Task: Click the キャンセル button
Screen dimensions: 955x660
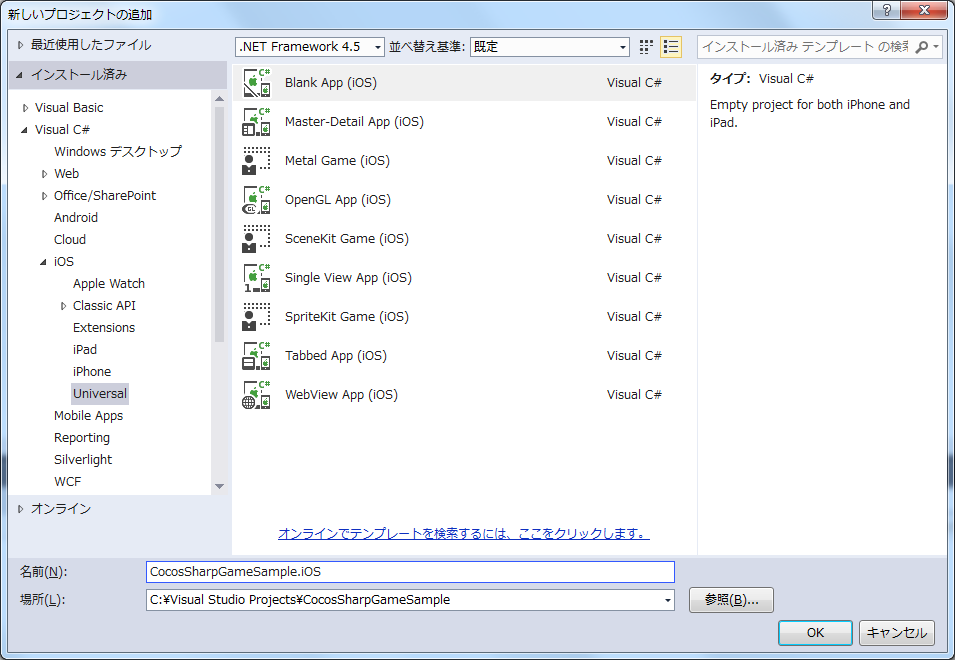Action: coord(897,633)
